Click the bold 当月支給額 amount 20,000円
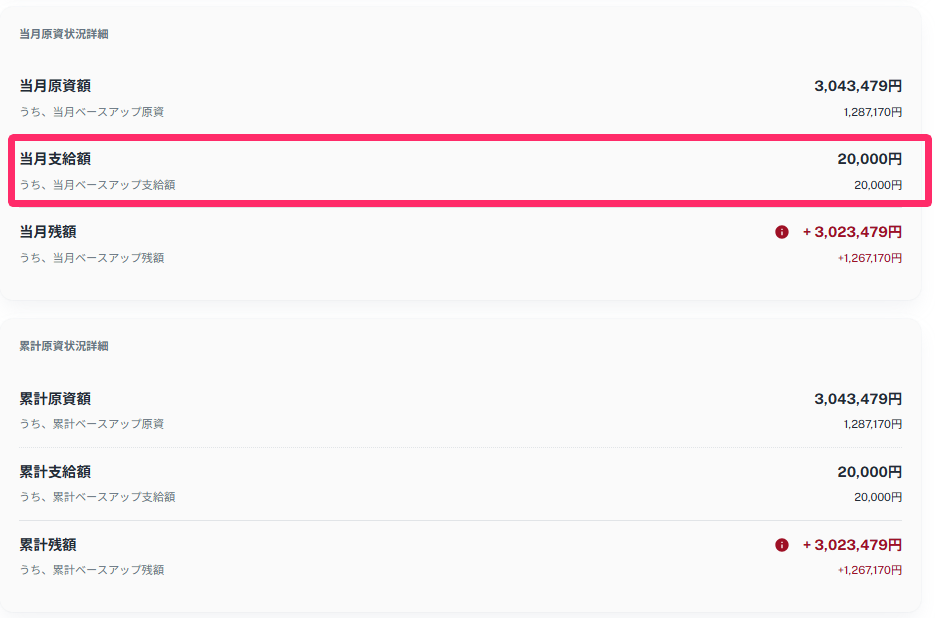Image resolution: width=935 pixels, height=618 pixels. point(869,159)
